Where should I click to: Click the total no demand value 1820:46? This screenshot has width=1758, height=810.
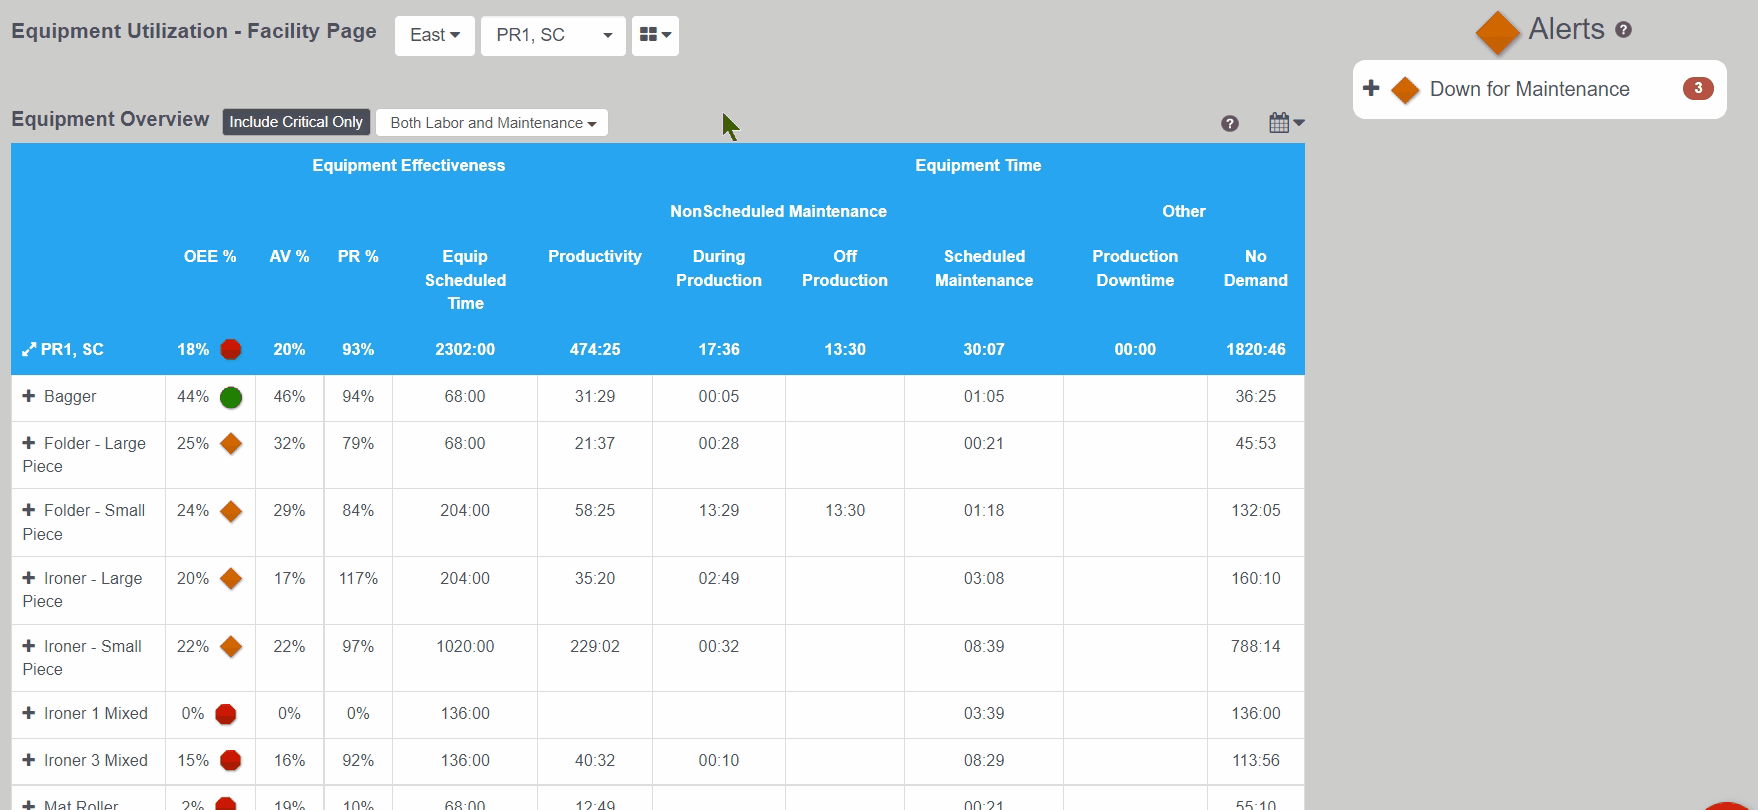click(1256, 349)
